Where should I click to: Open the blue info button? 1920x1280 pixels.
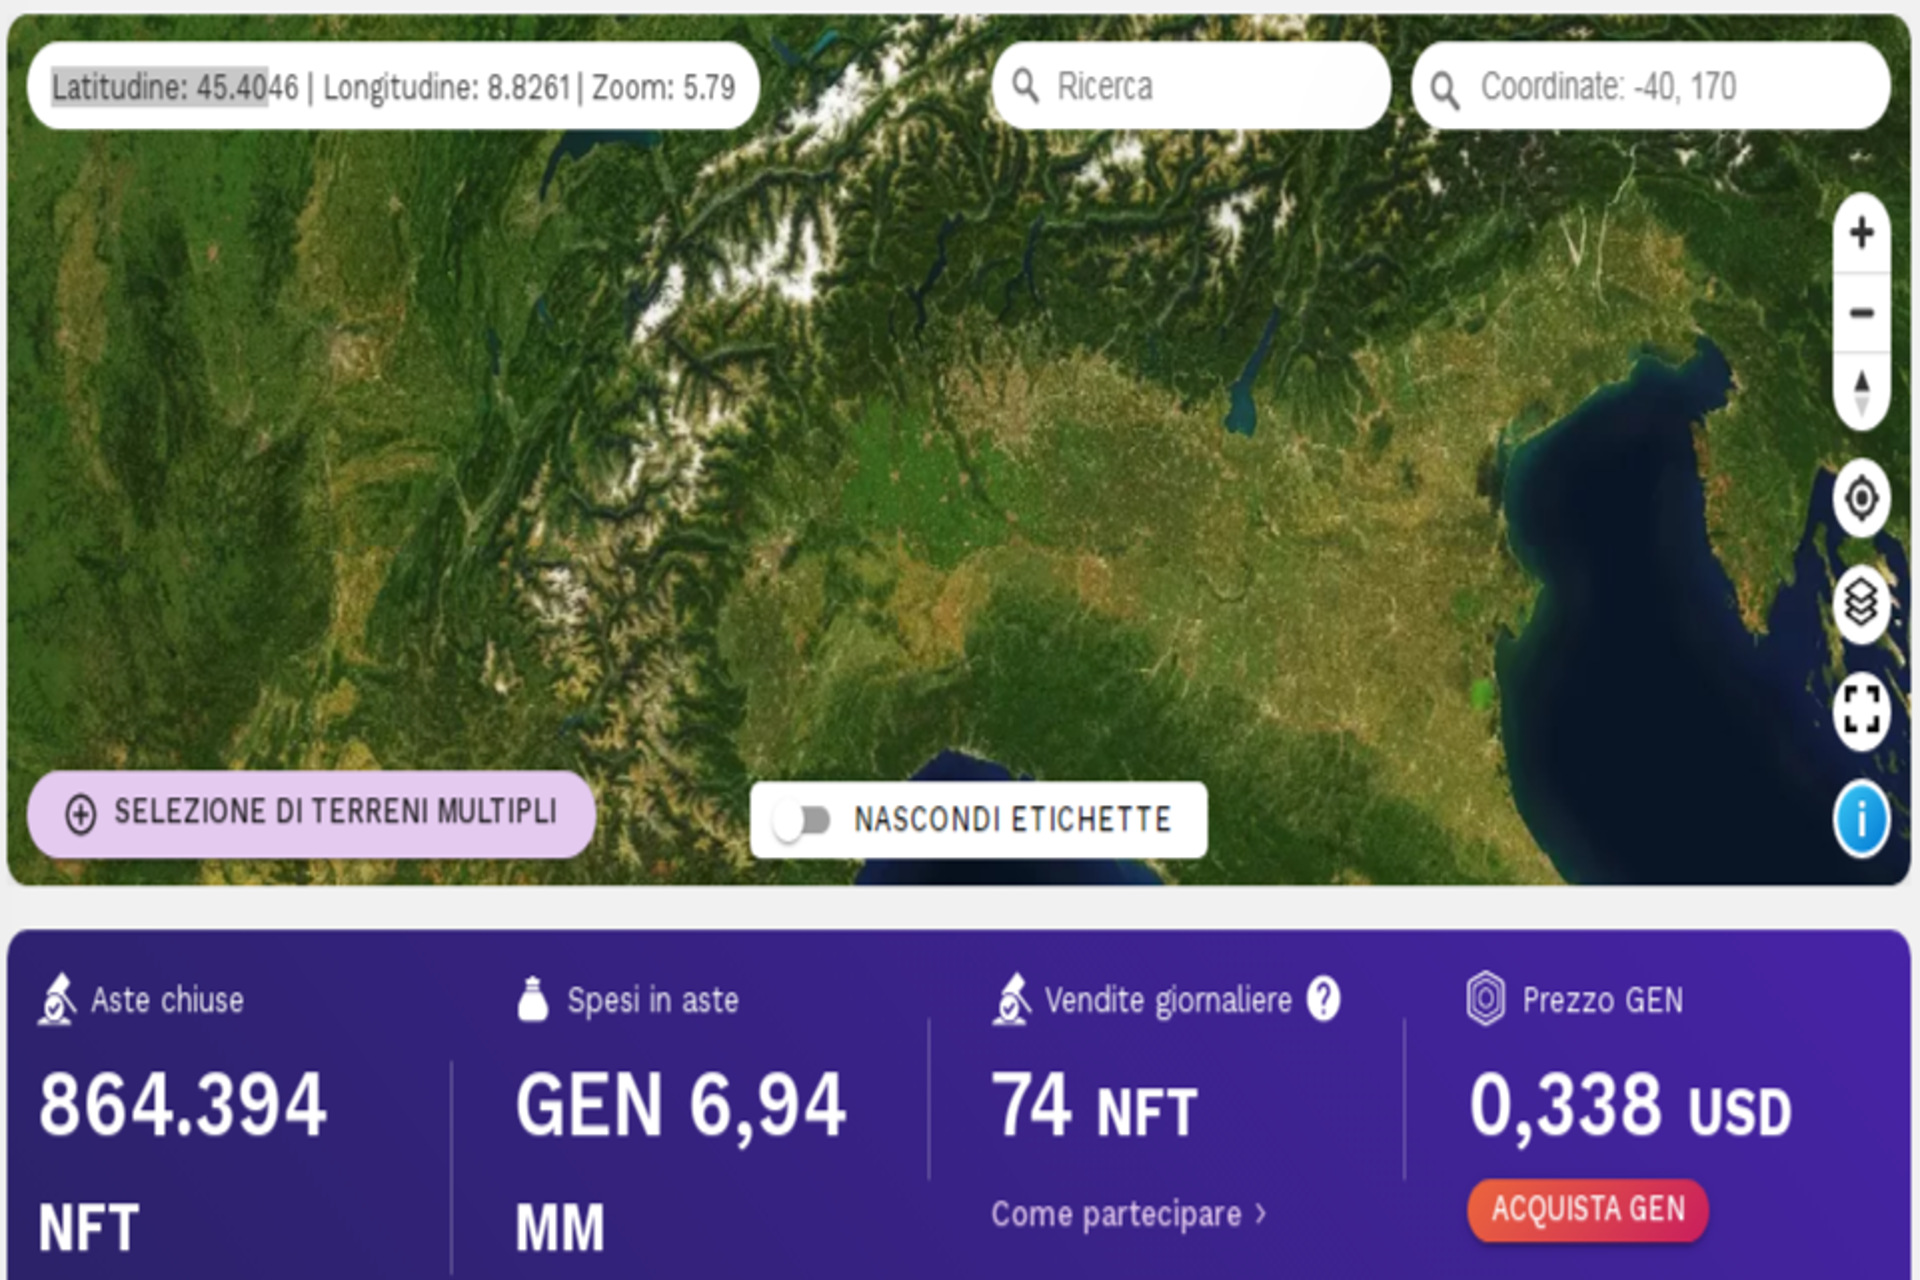tap(1861, 819)
